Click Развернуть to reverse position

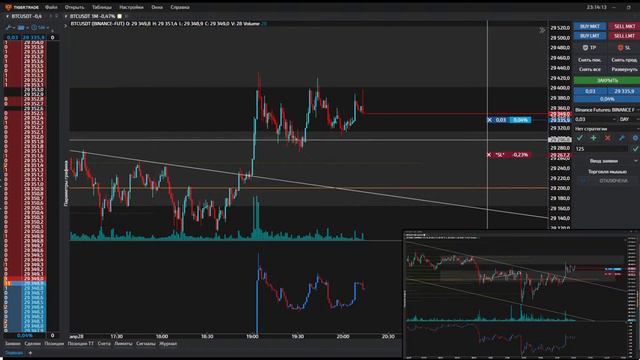(x=624, y=69)
